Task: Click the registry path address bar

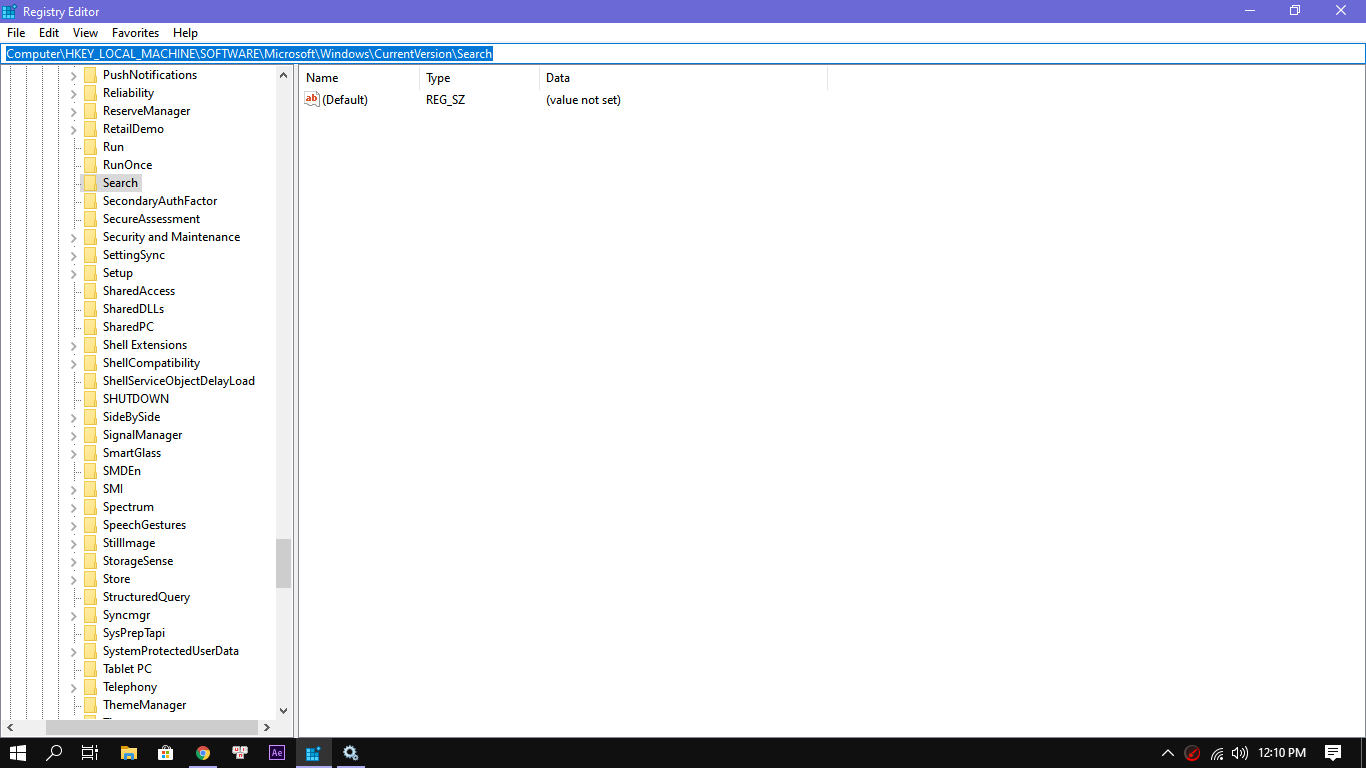Action: pos(683,54)
